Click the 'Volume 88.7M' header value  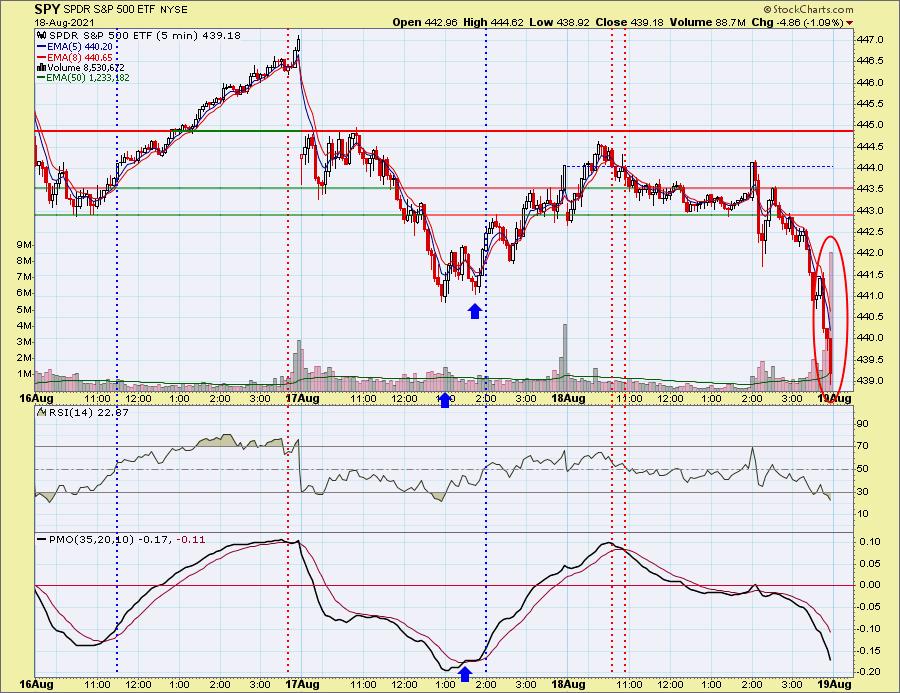pos(707,23)
